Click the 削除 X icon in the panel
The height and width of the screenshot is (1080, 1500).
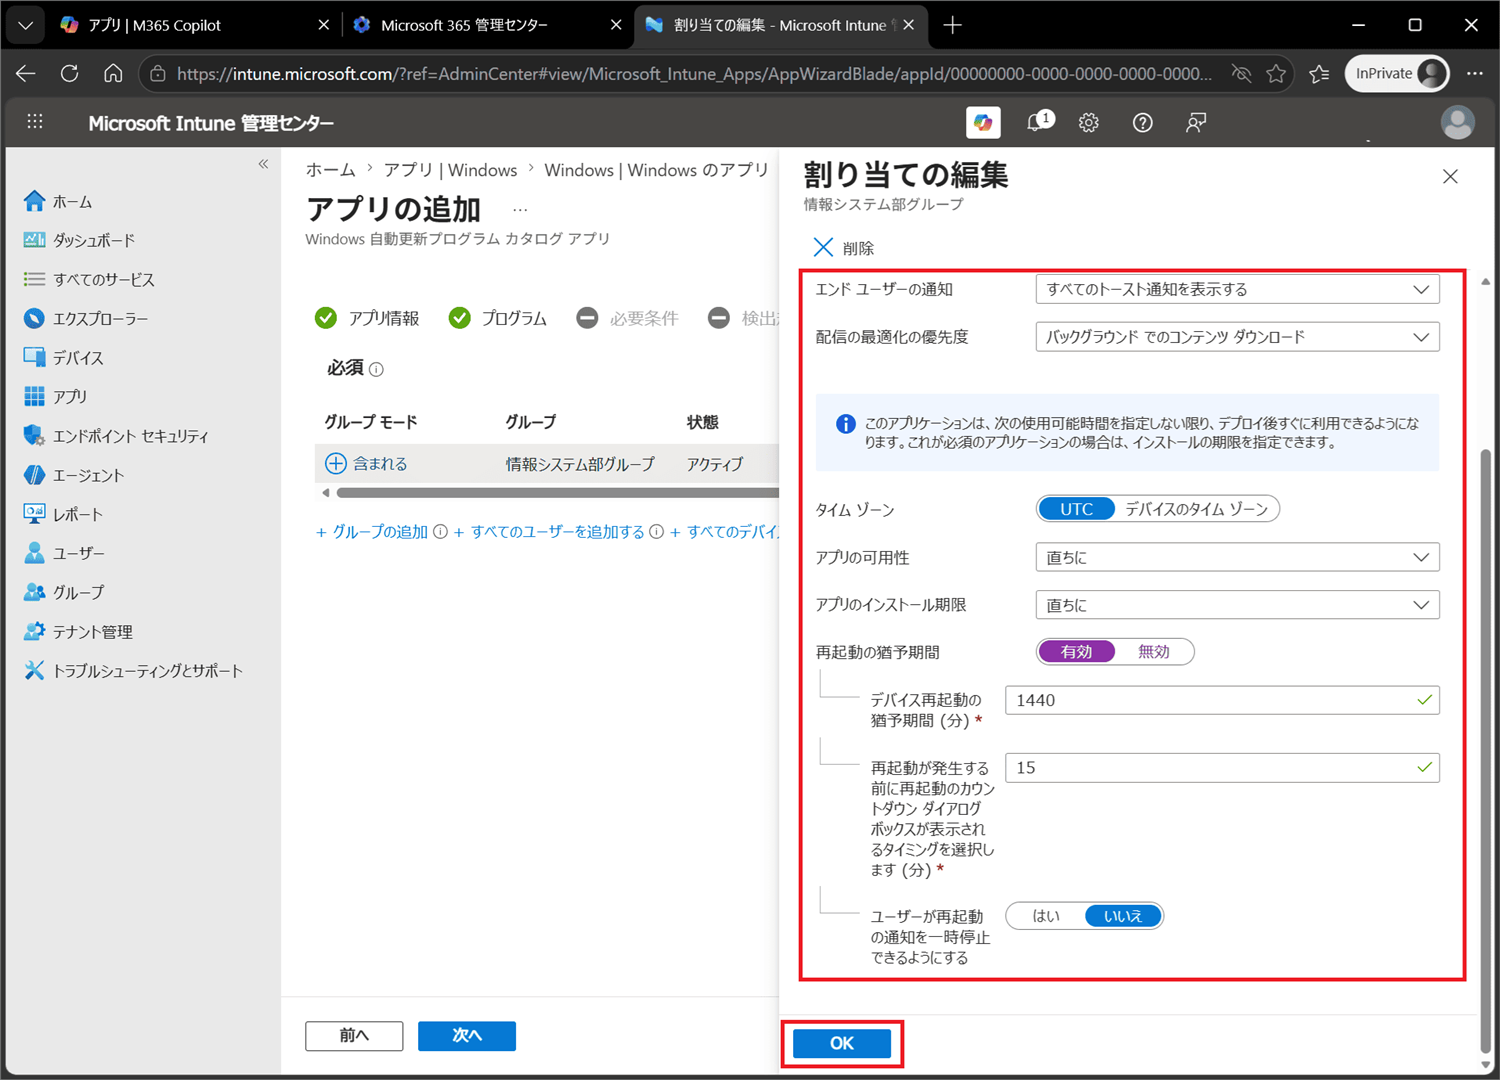point(823,247)
